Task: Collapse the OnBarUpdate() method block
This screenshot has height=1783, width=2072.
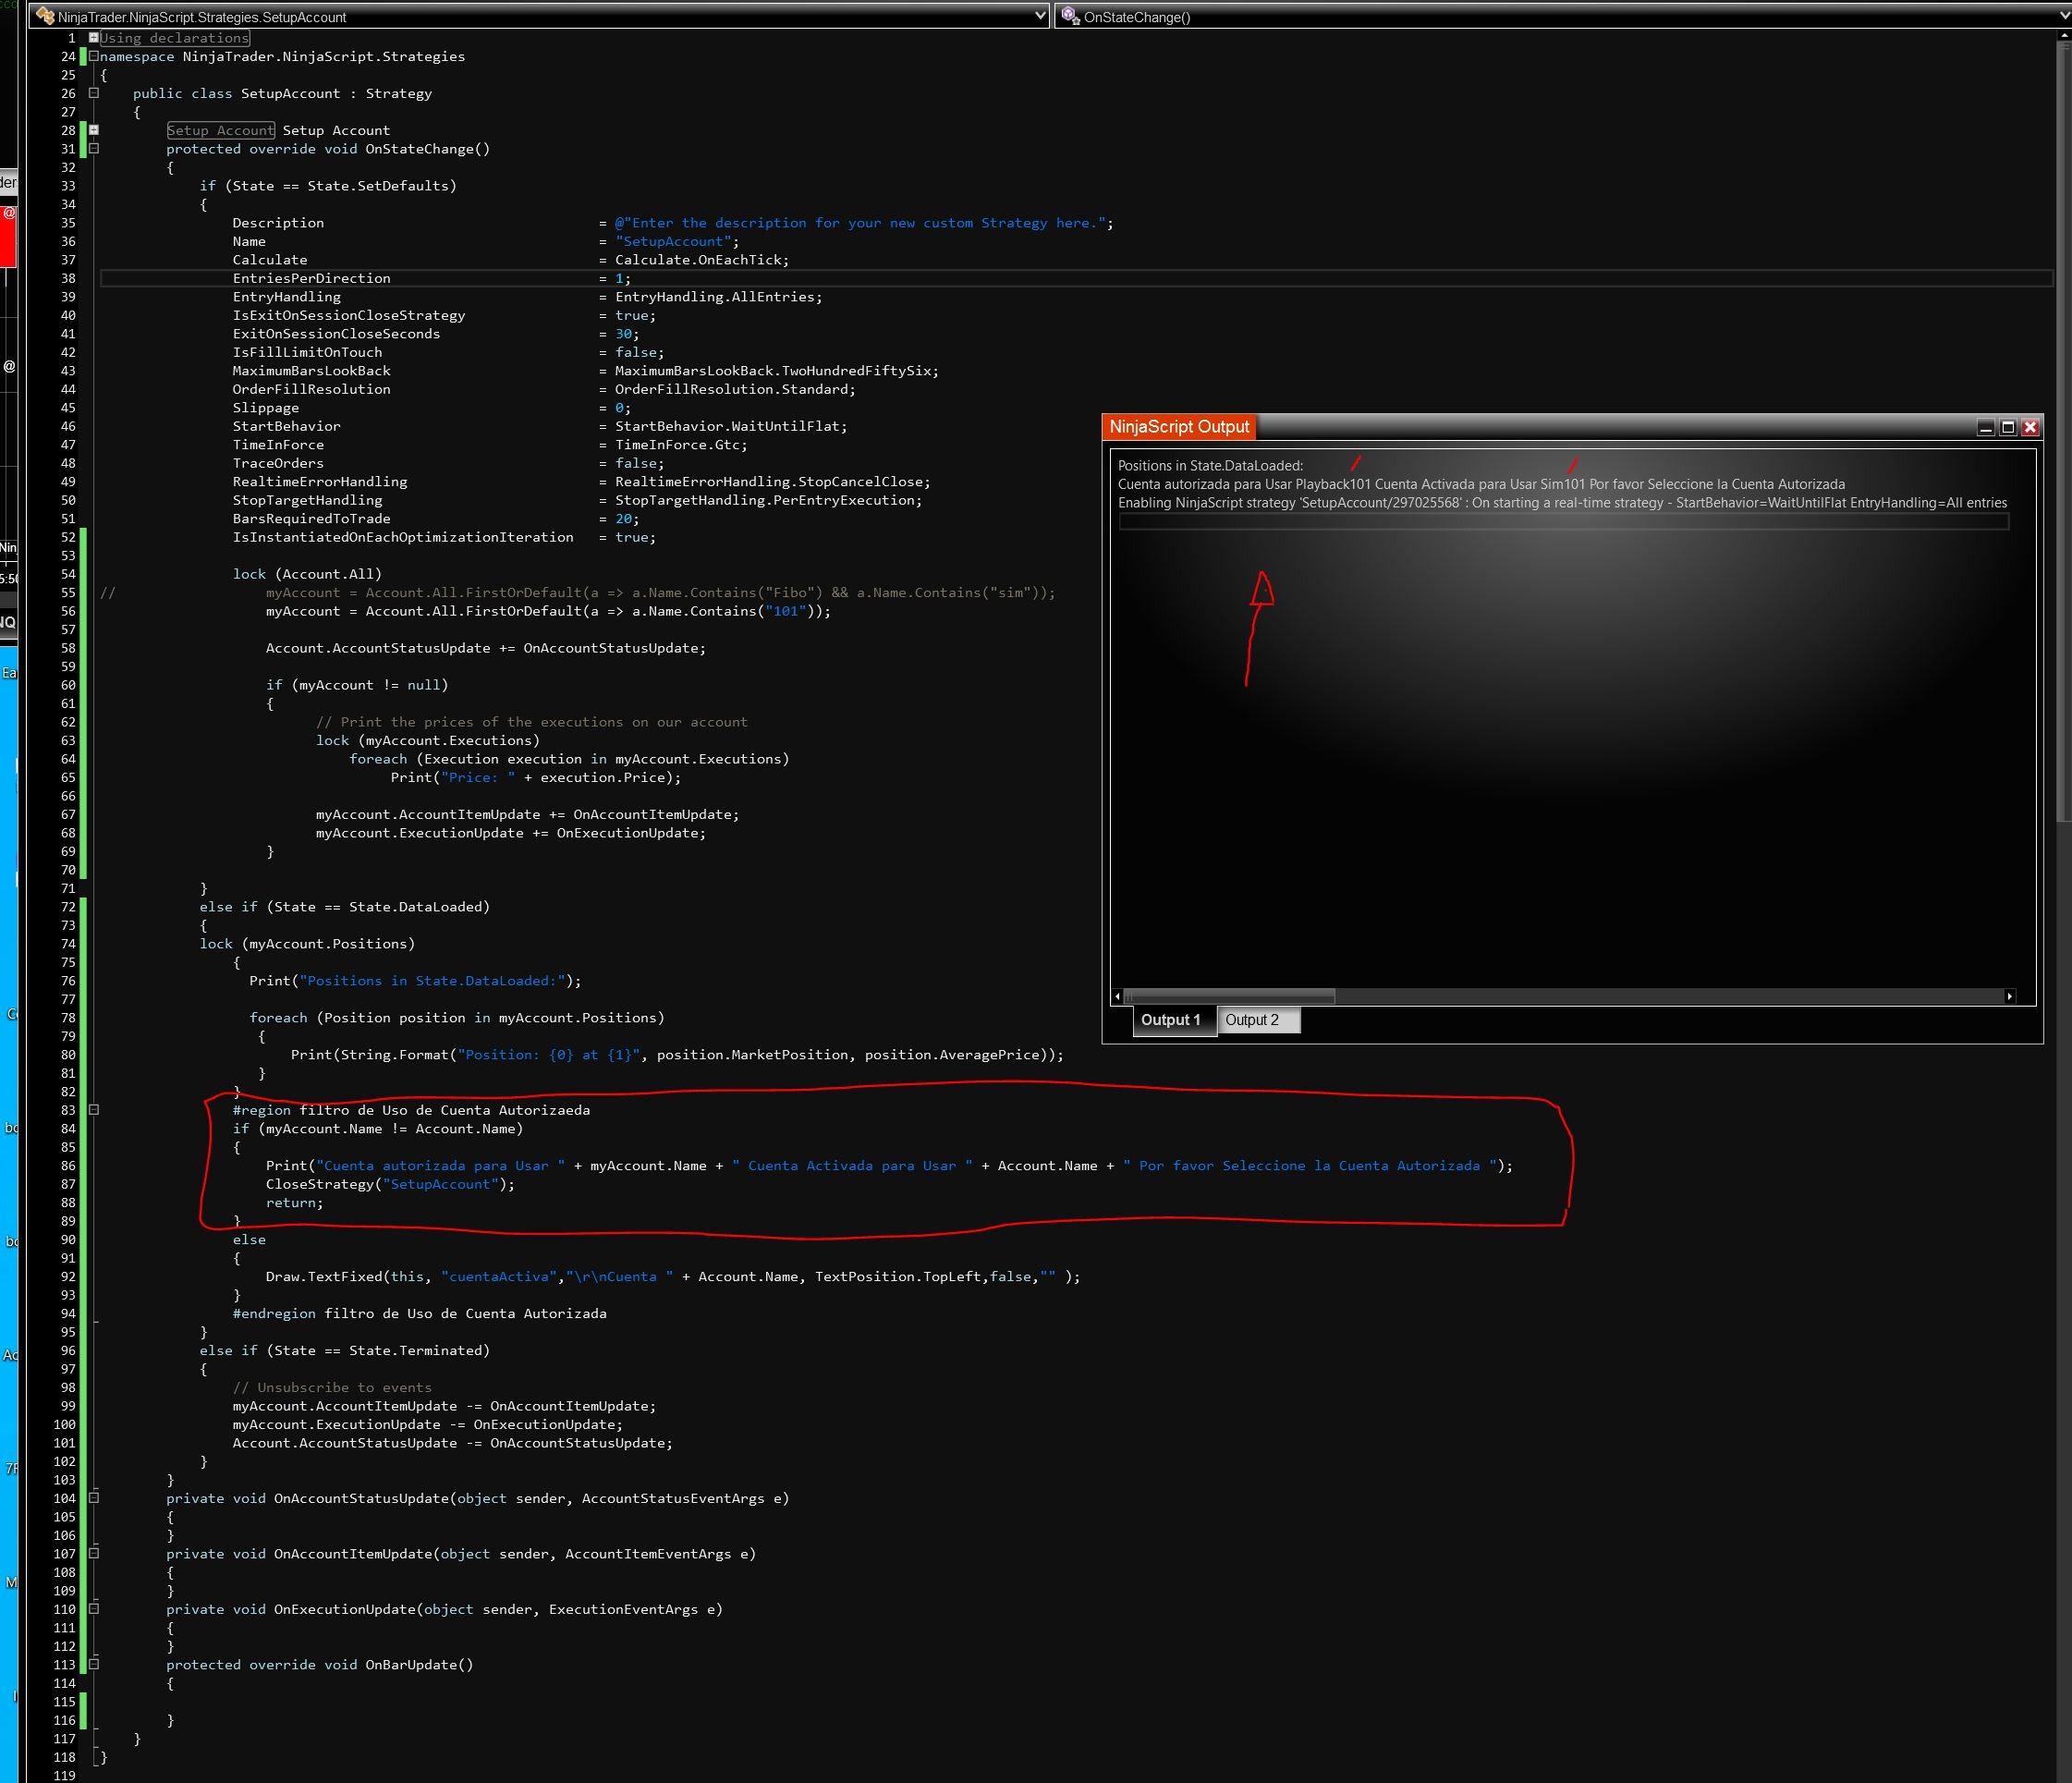Action: pos(94,1664)
